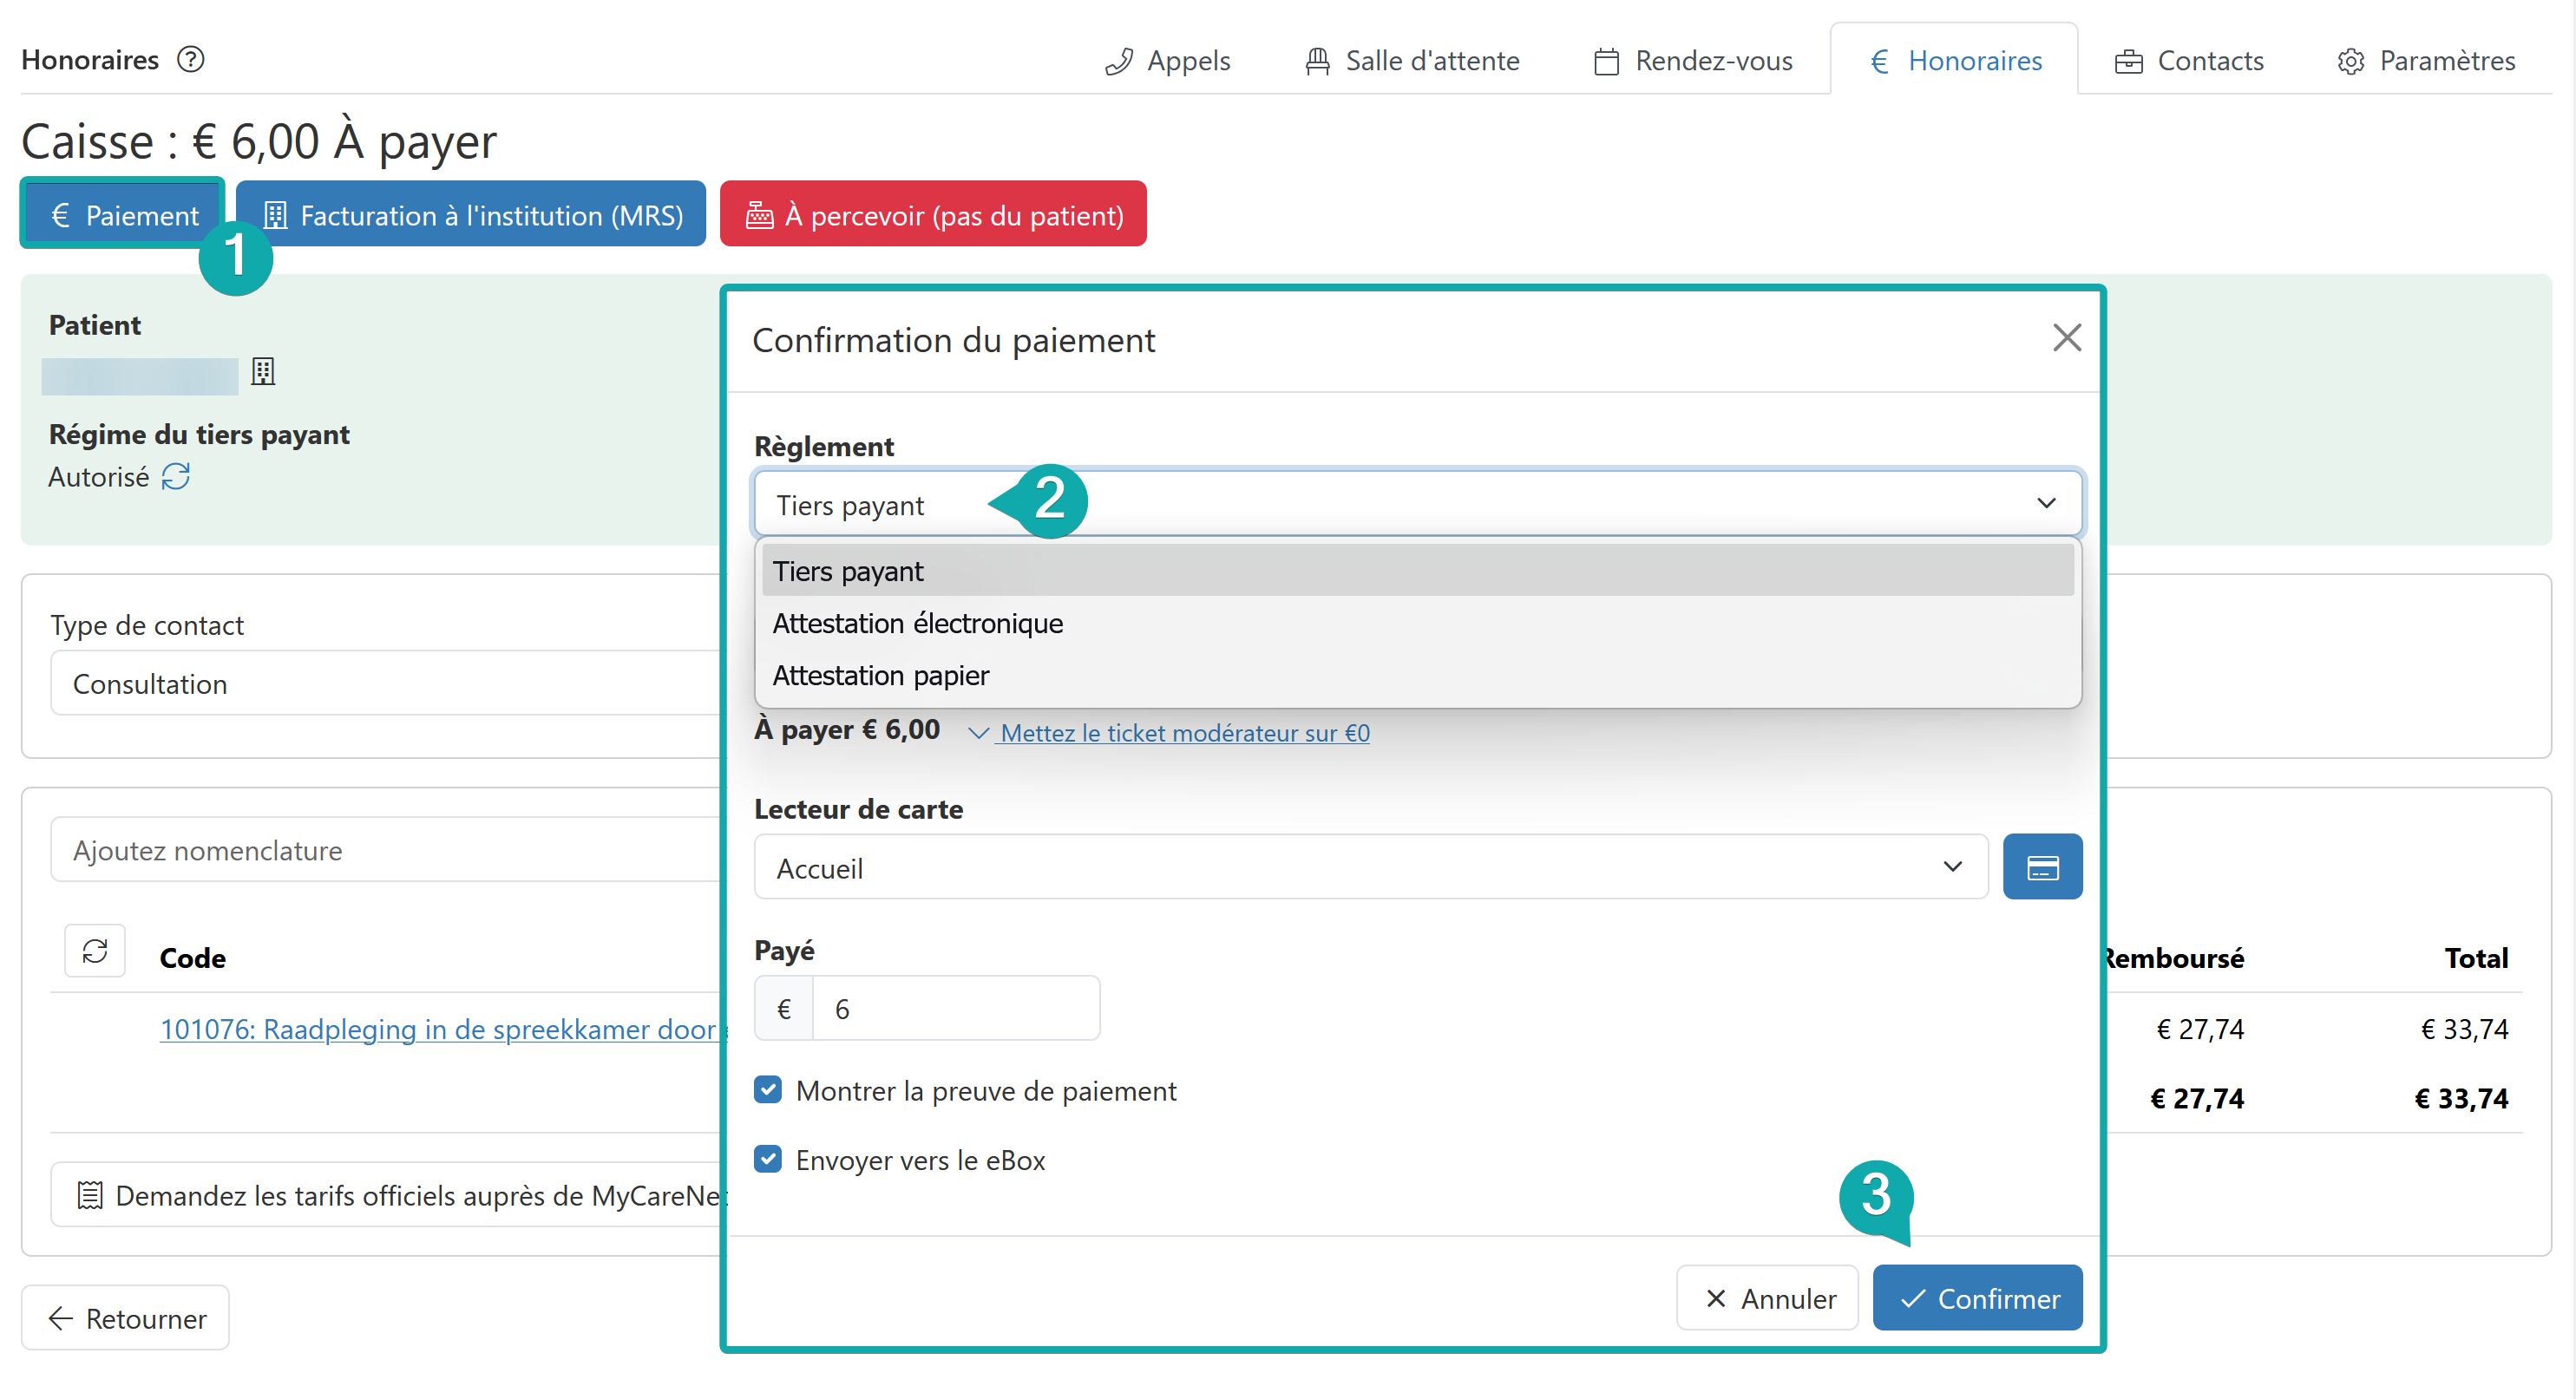
Task: Click À payer € 6,00 text in dialog
Action: tap(847, 730)
